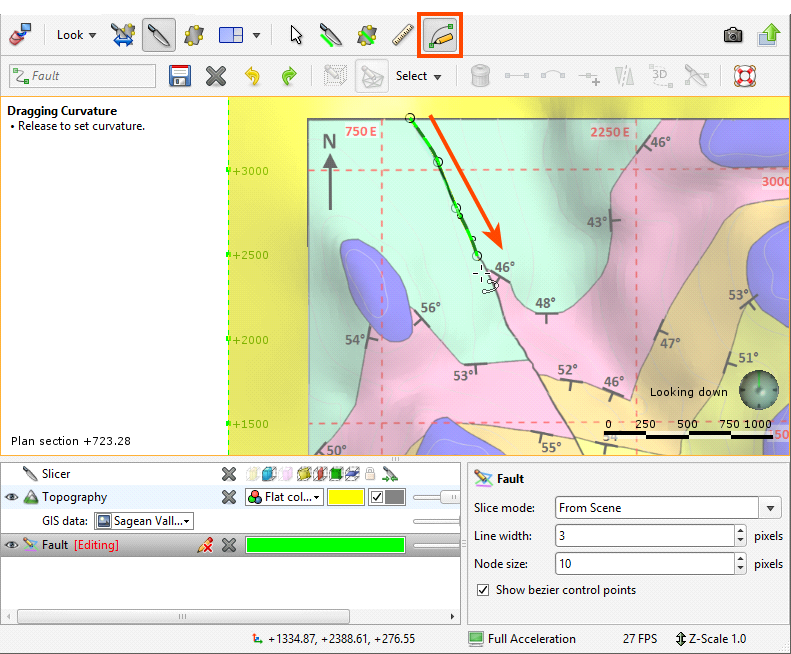791x654 pixels.
Task: Cancel editing with toolbar X icon
Action: (216, 76)
